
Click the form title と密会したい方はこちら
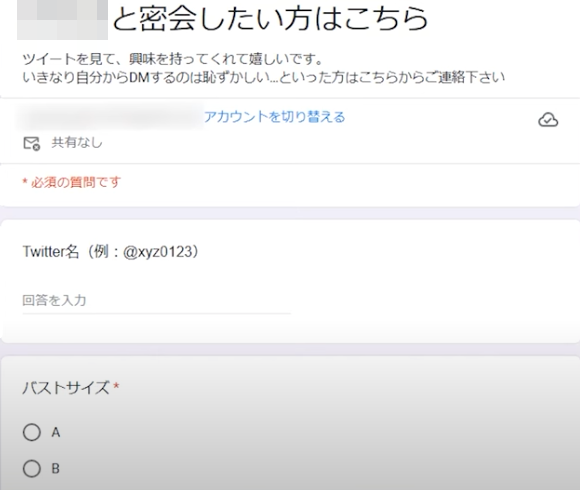pos(270,18)
